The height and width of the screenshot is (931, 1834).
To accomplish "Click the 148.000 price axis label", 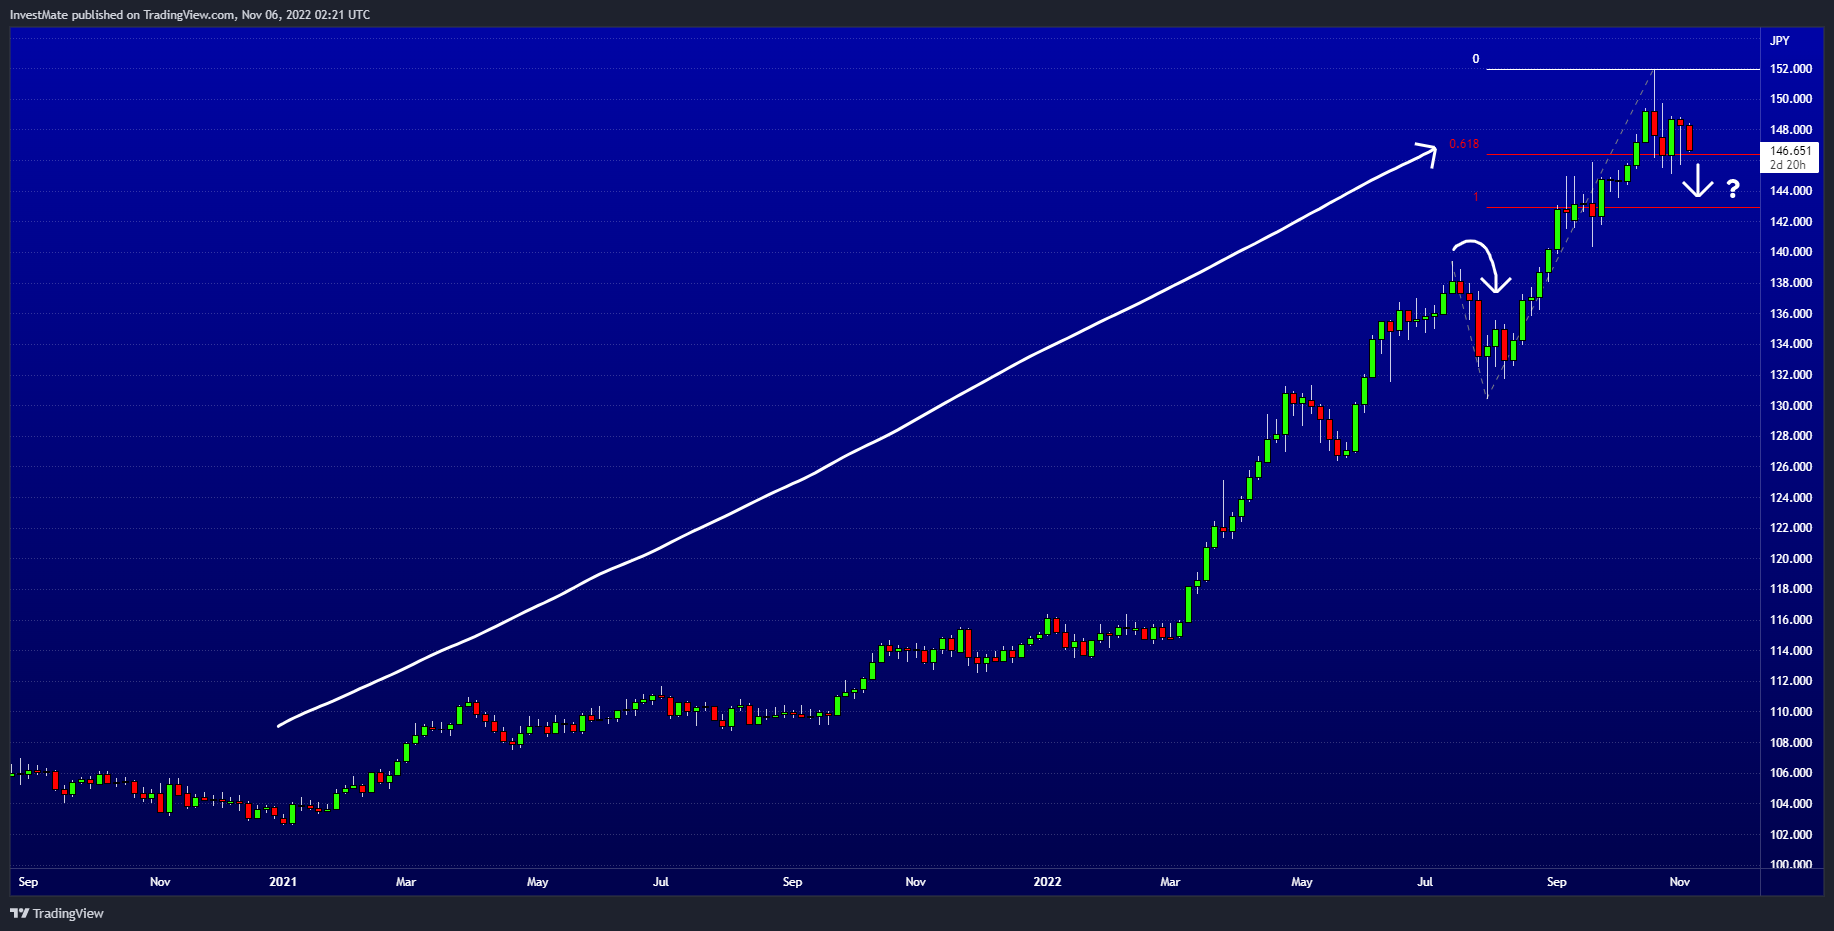I will pyautogui.click(x=1791, y=130).
